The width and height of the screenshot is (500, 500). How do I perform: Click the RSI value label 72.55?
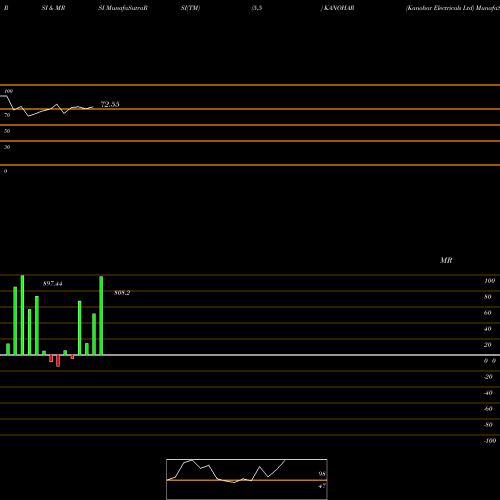tap(110, 104)
